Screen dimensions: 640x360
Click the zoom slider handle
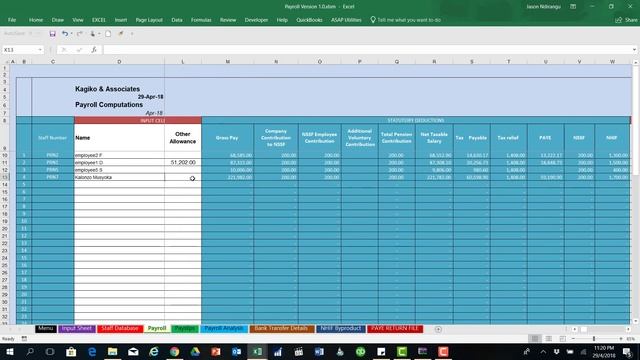click(594, 339)
